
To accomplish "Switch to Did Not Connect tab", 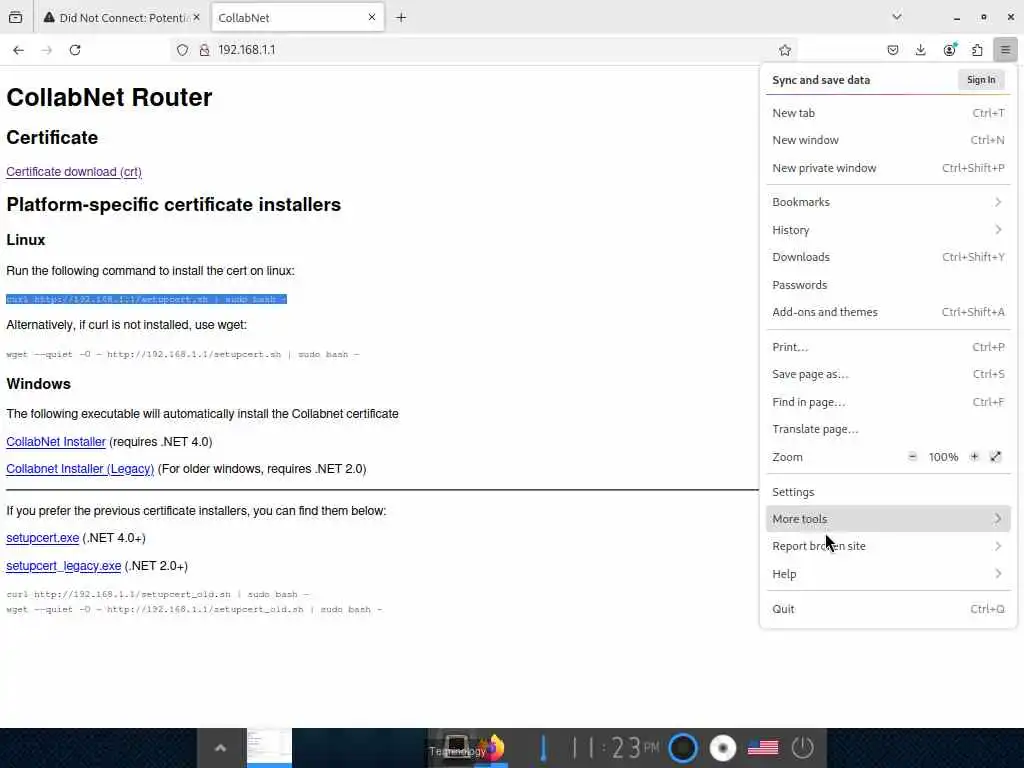I will coord(121,18).
